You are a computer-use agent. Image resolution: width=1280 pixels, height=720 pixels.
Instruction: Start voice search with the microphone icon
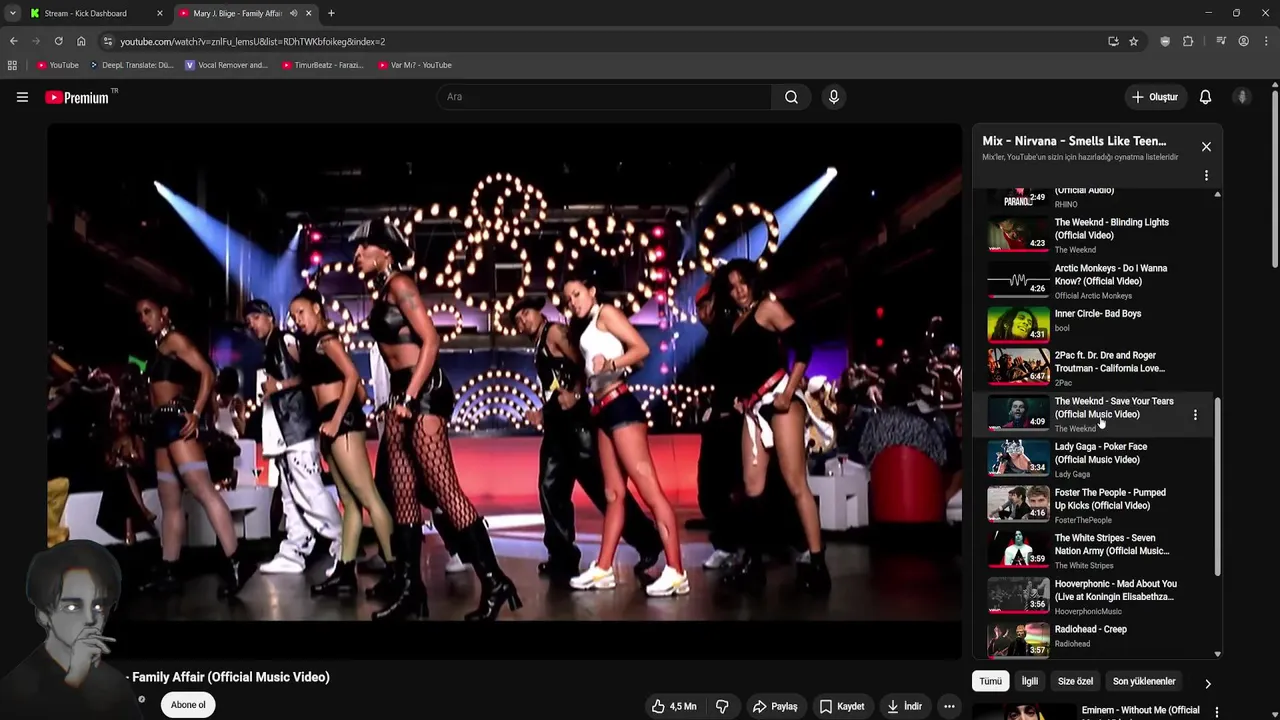click(833, 97)
